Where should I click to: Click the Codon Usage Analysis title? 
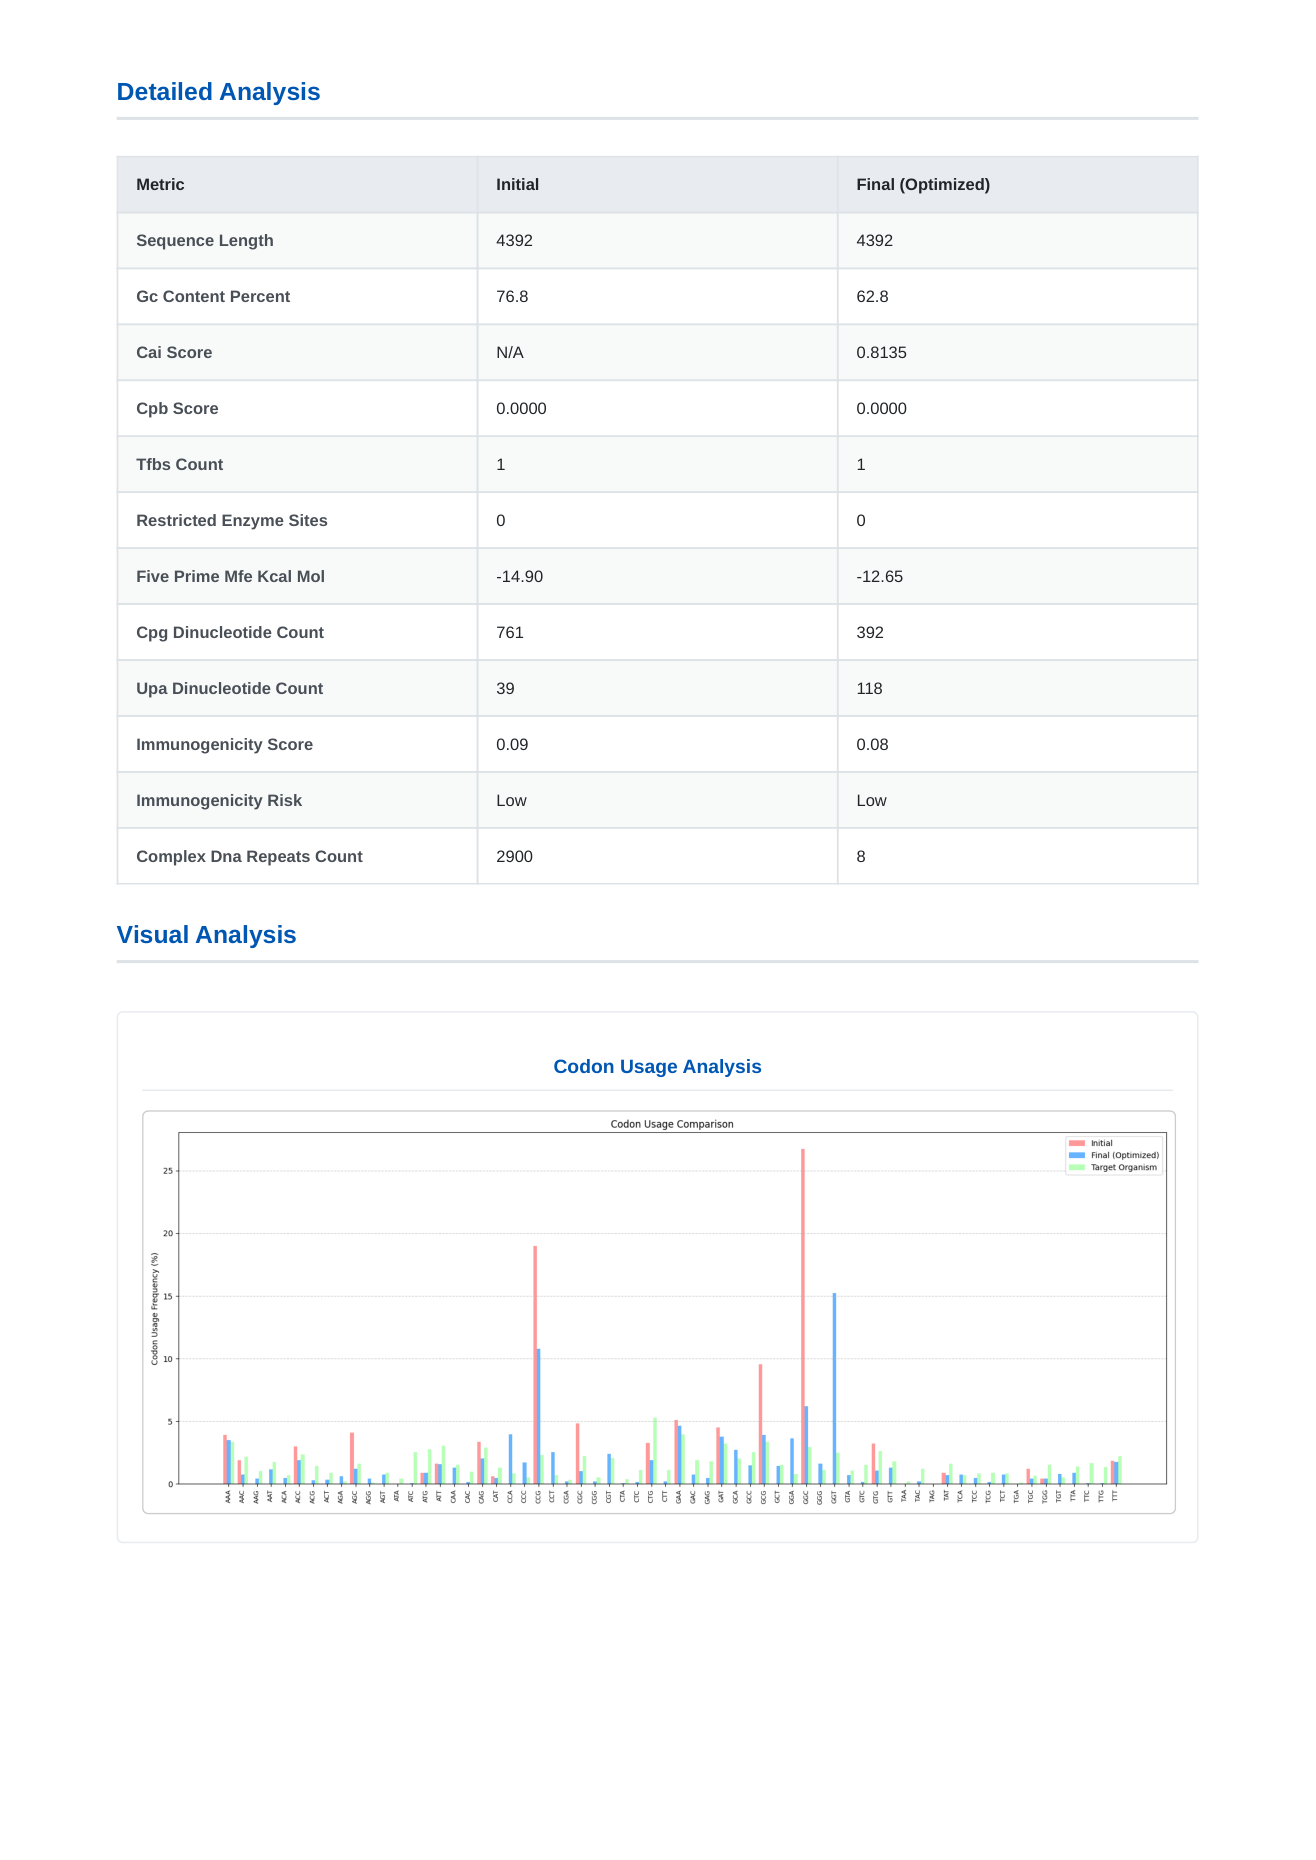(x=657, y=1067)
